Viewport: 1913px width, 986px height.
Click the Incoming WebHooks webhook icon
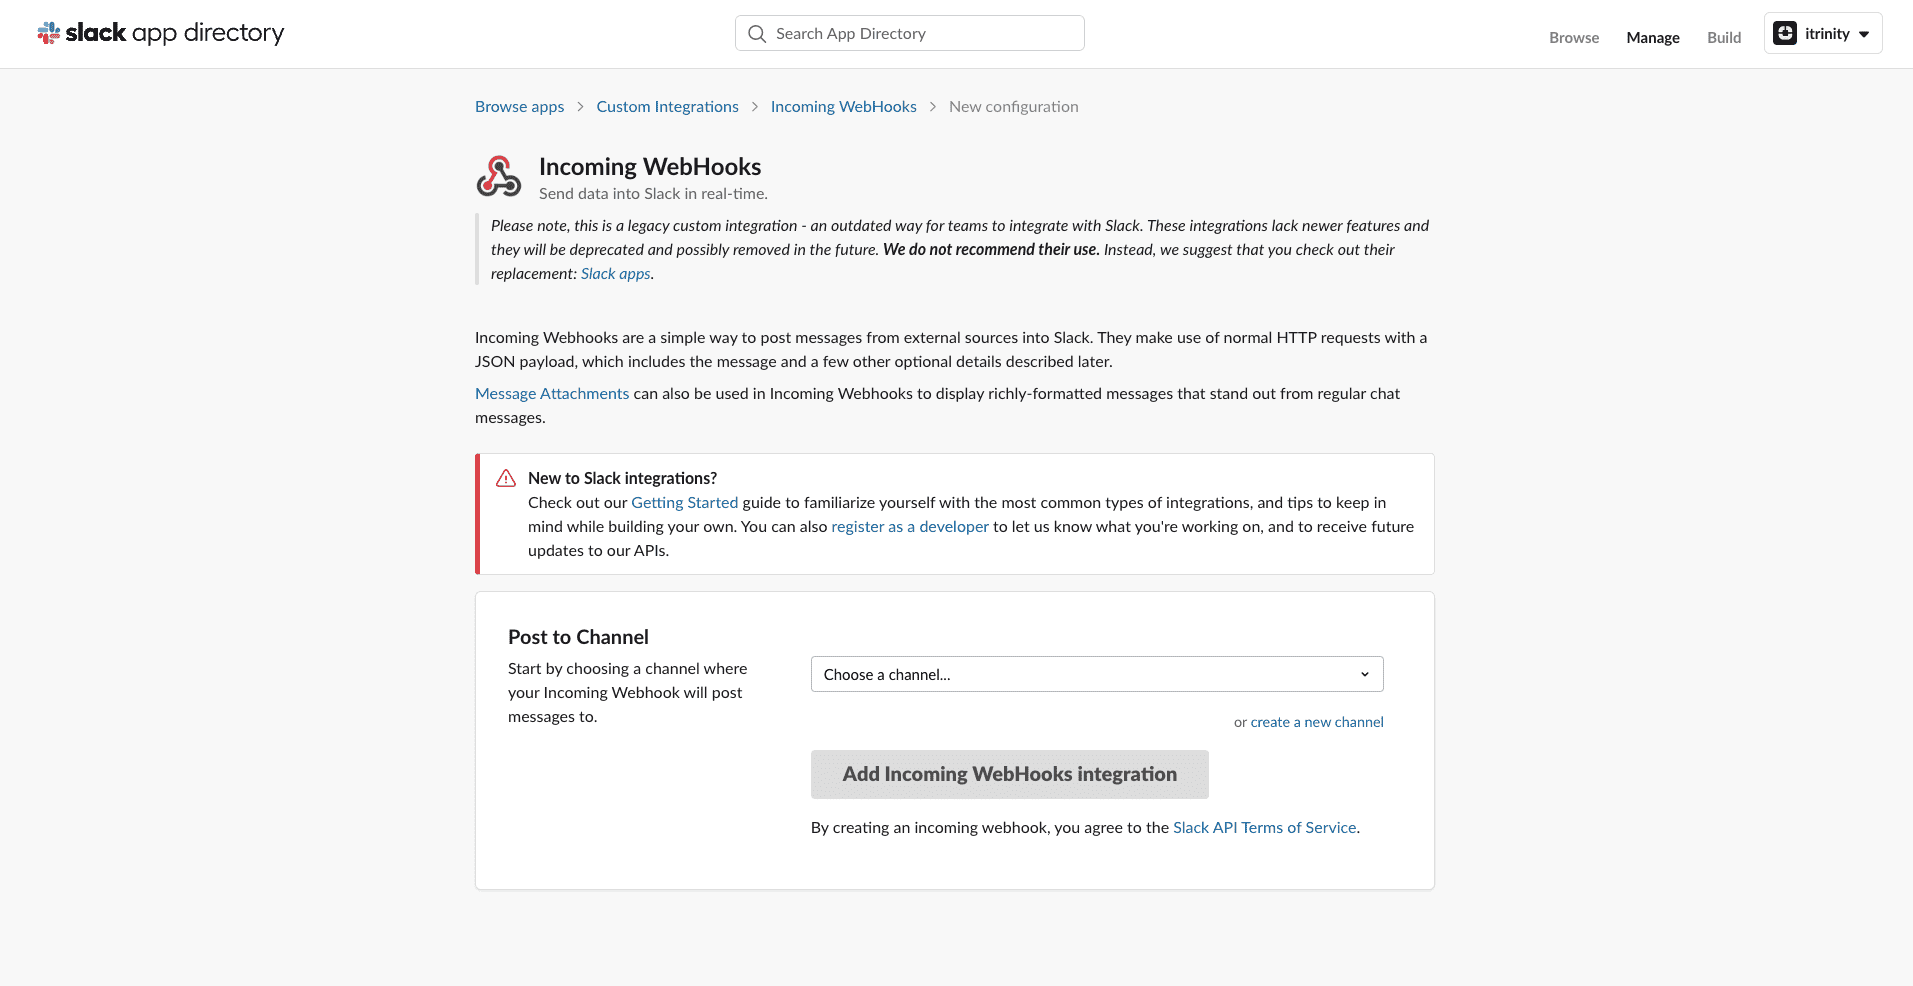point(498,175)
